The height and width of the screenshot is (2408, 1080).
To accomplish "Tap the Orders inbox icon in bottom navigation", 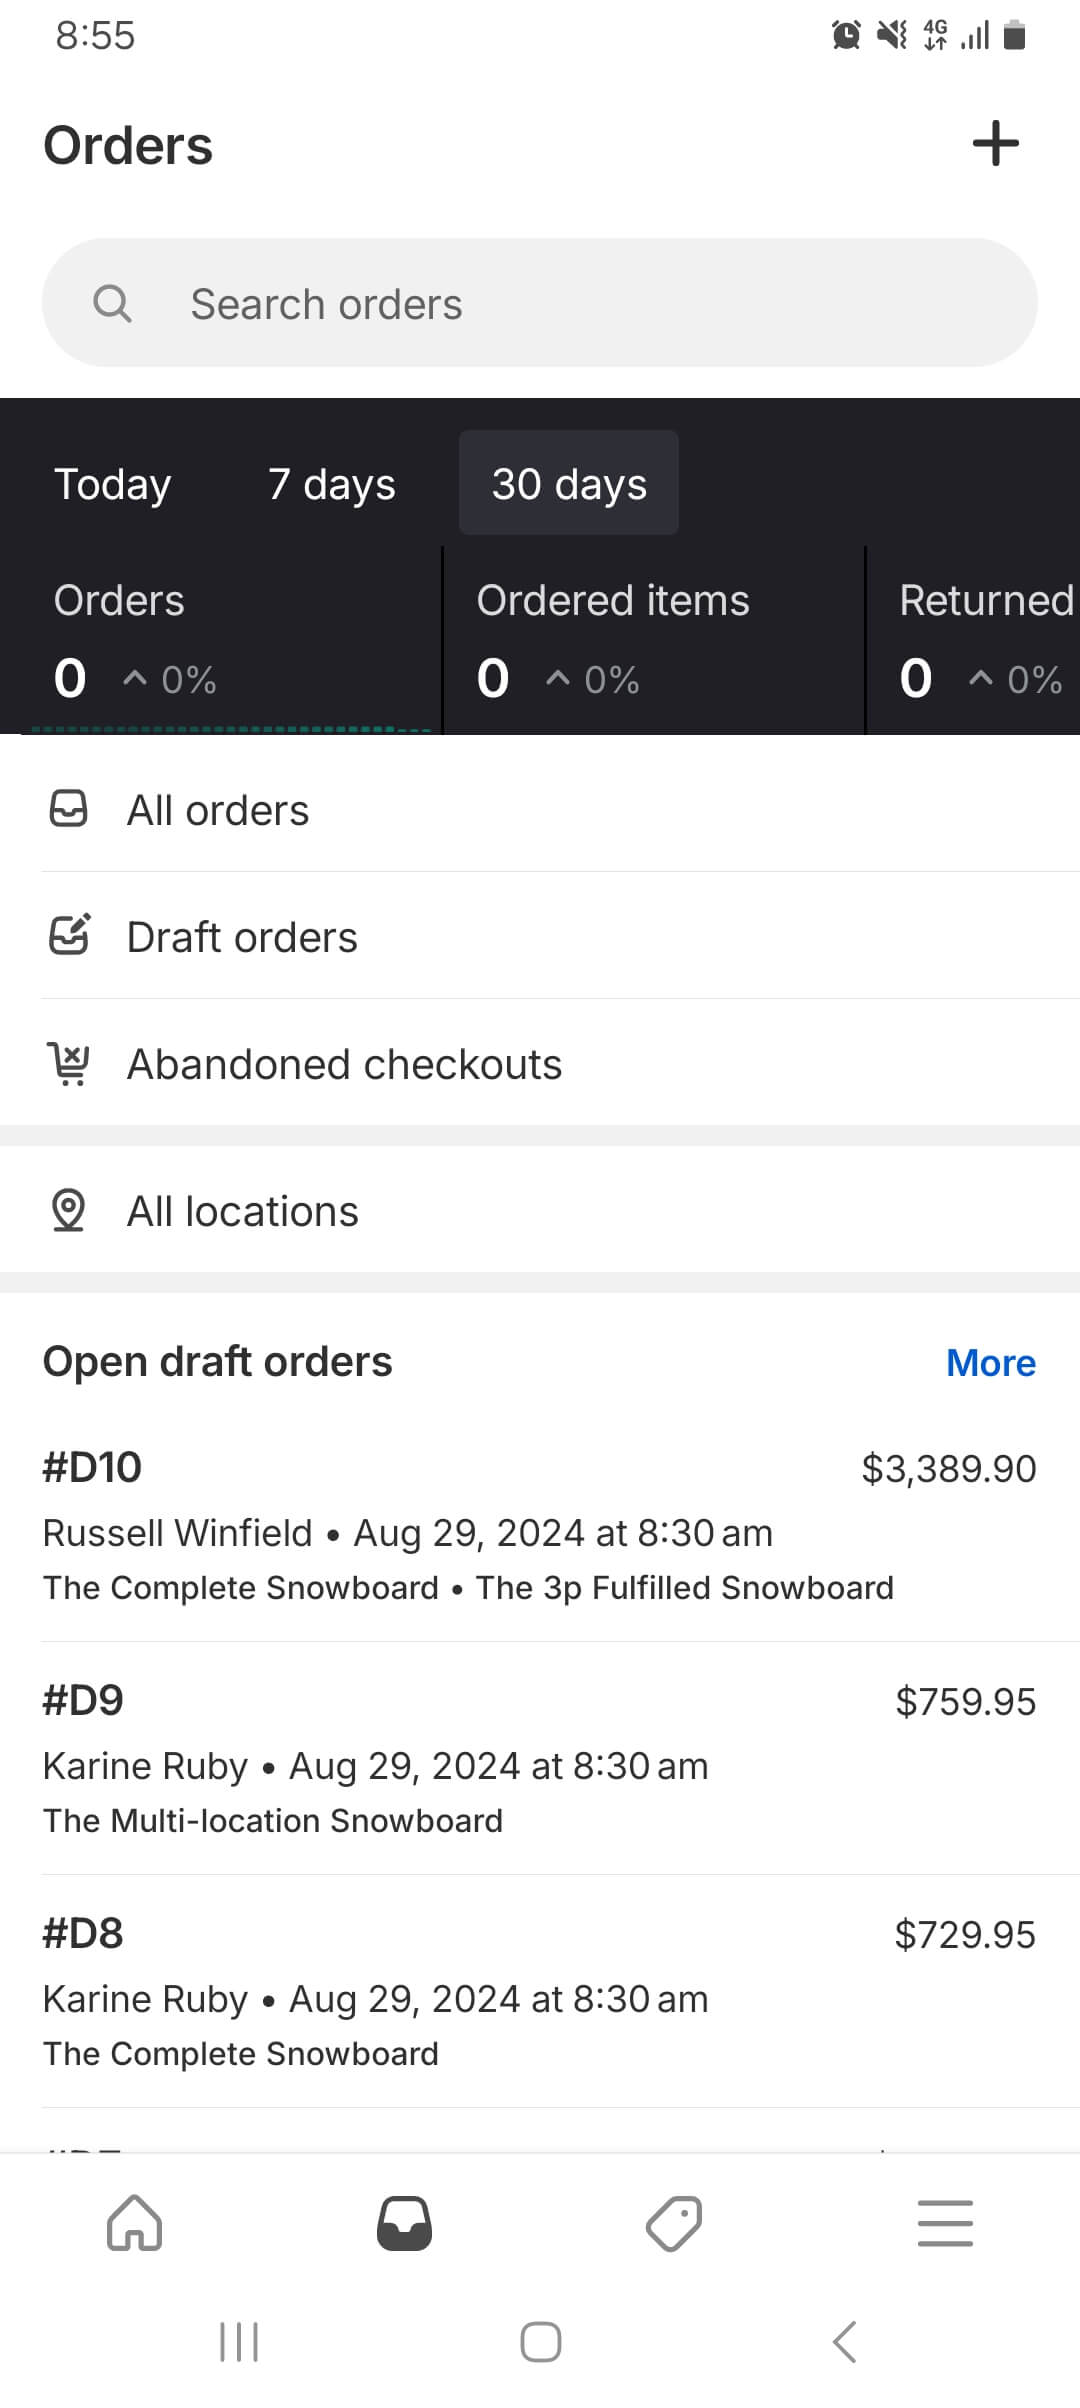I will tap(404, 2223).
